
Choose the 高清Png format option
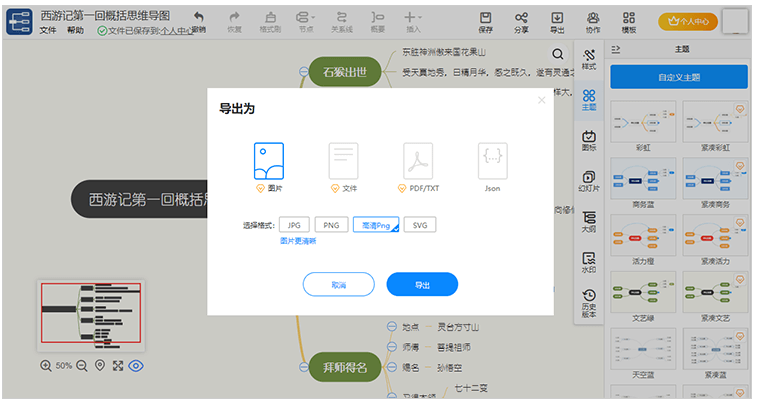coord(375,225)
